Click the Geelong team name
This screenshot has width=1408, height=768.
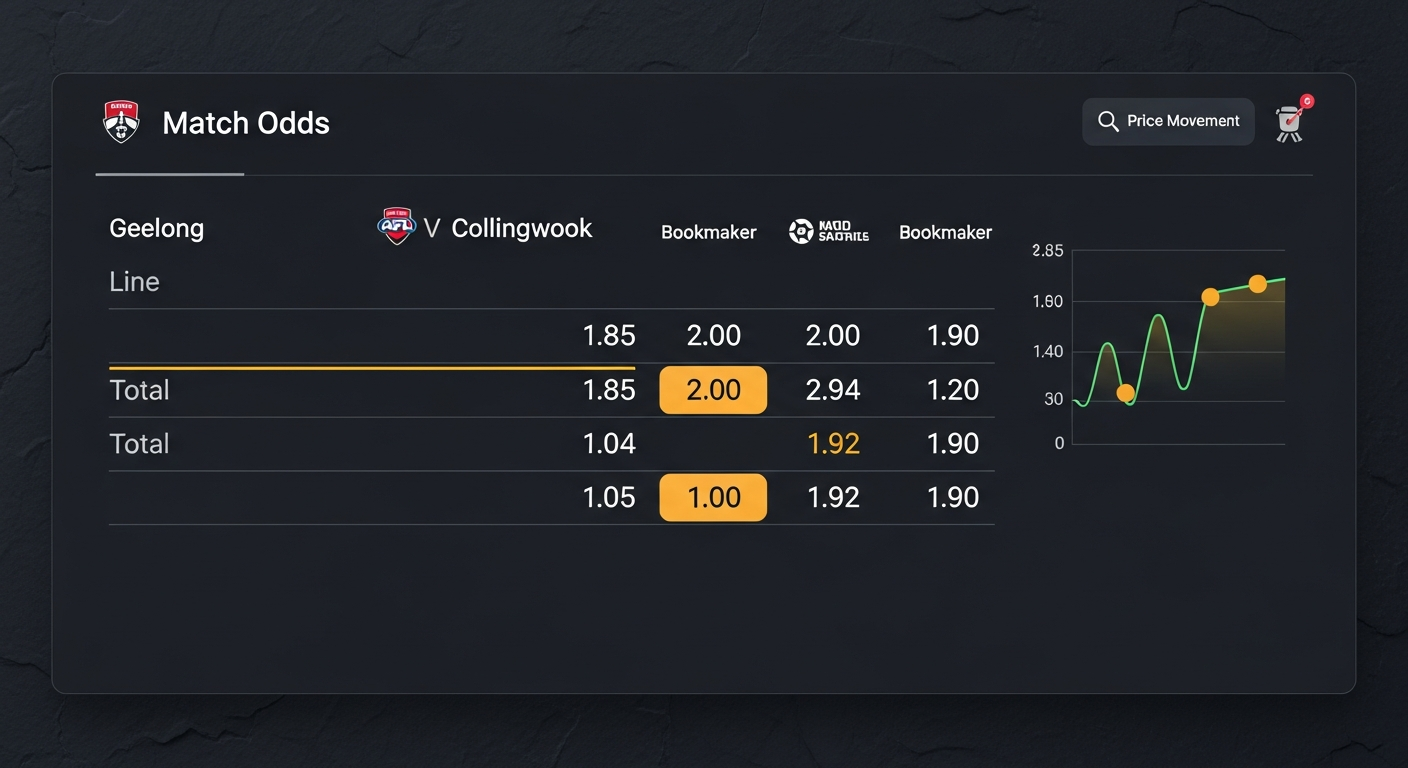pyautogui.click(x=157, y=228)
